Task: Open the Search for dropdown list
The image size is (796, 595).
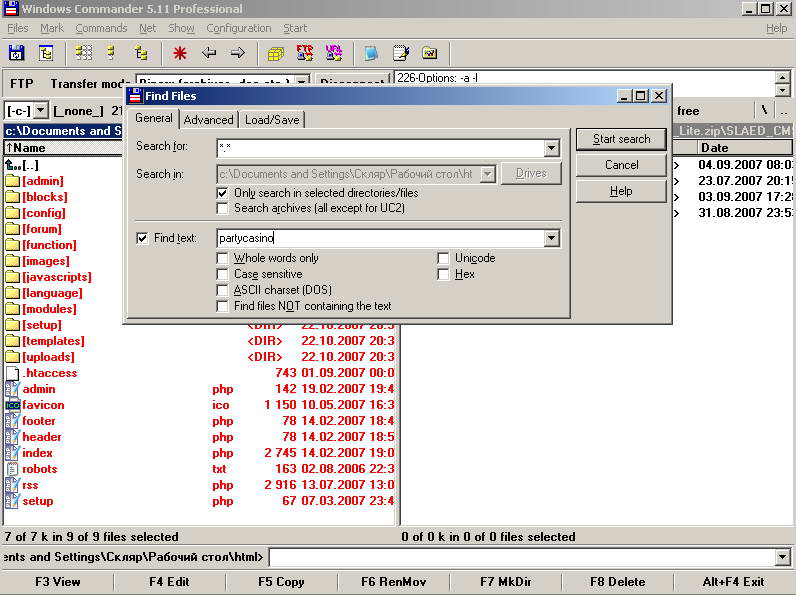Action: tap(551, 148)
